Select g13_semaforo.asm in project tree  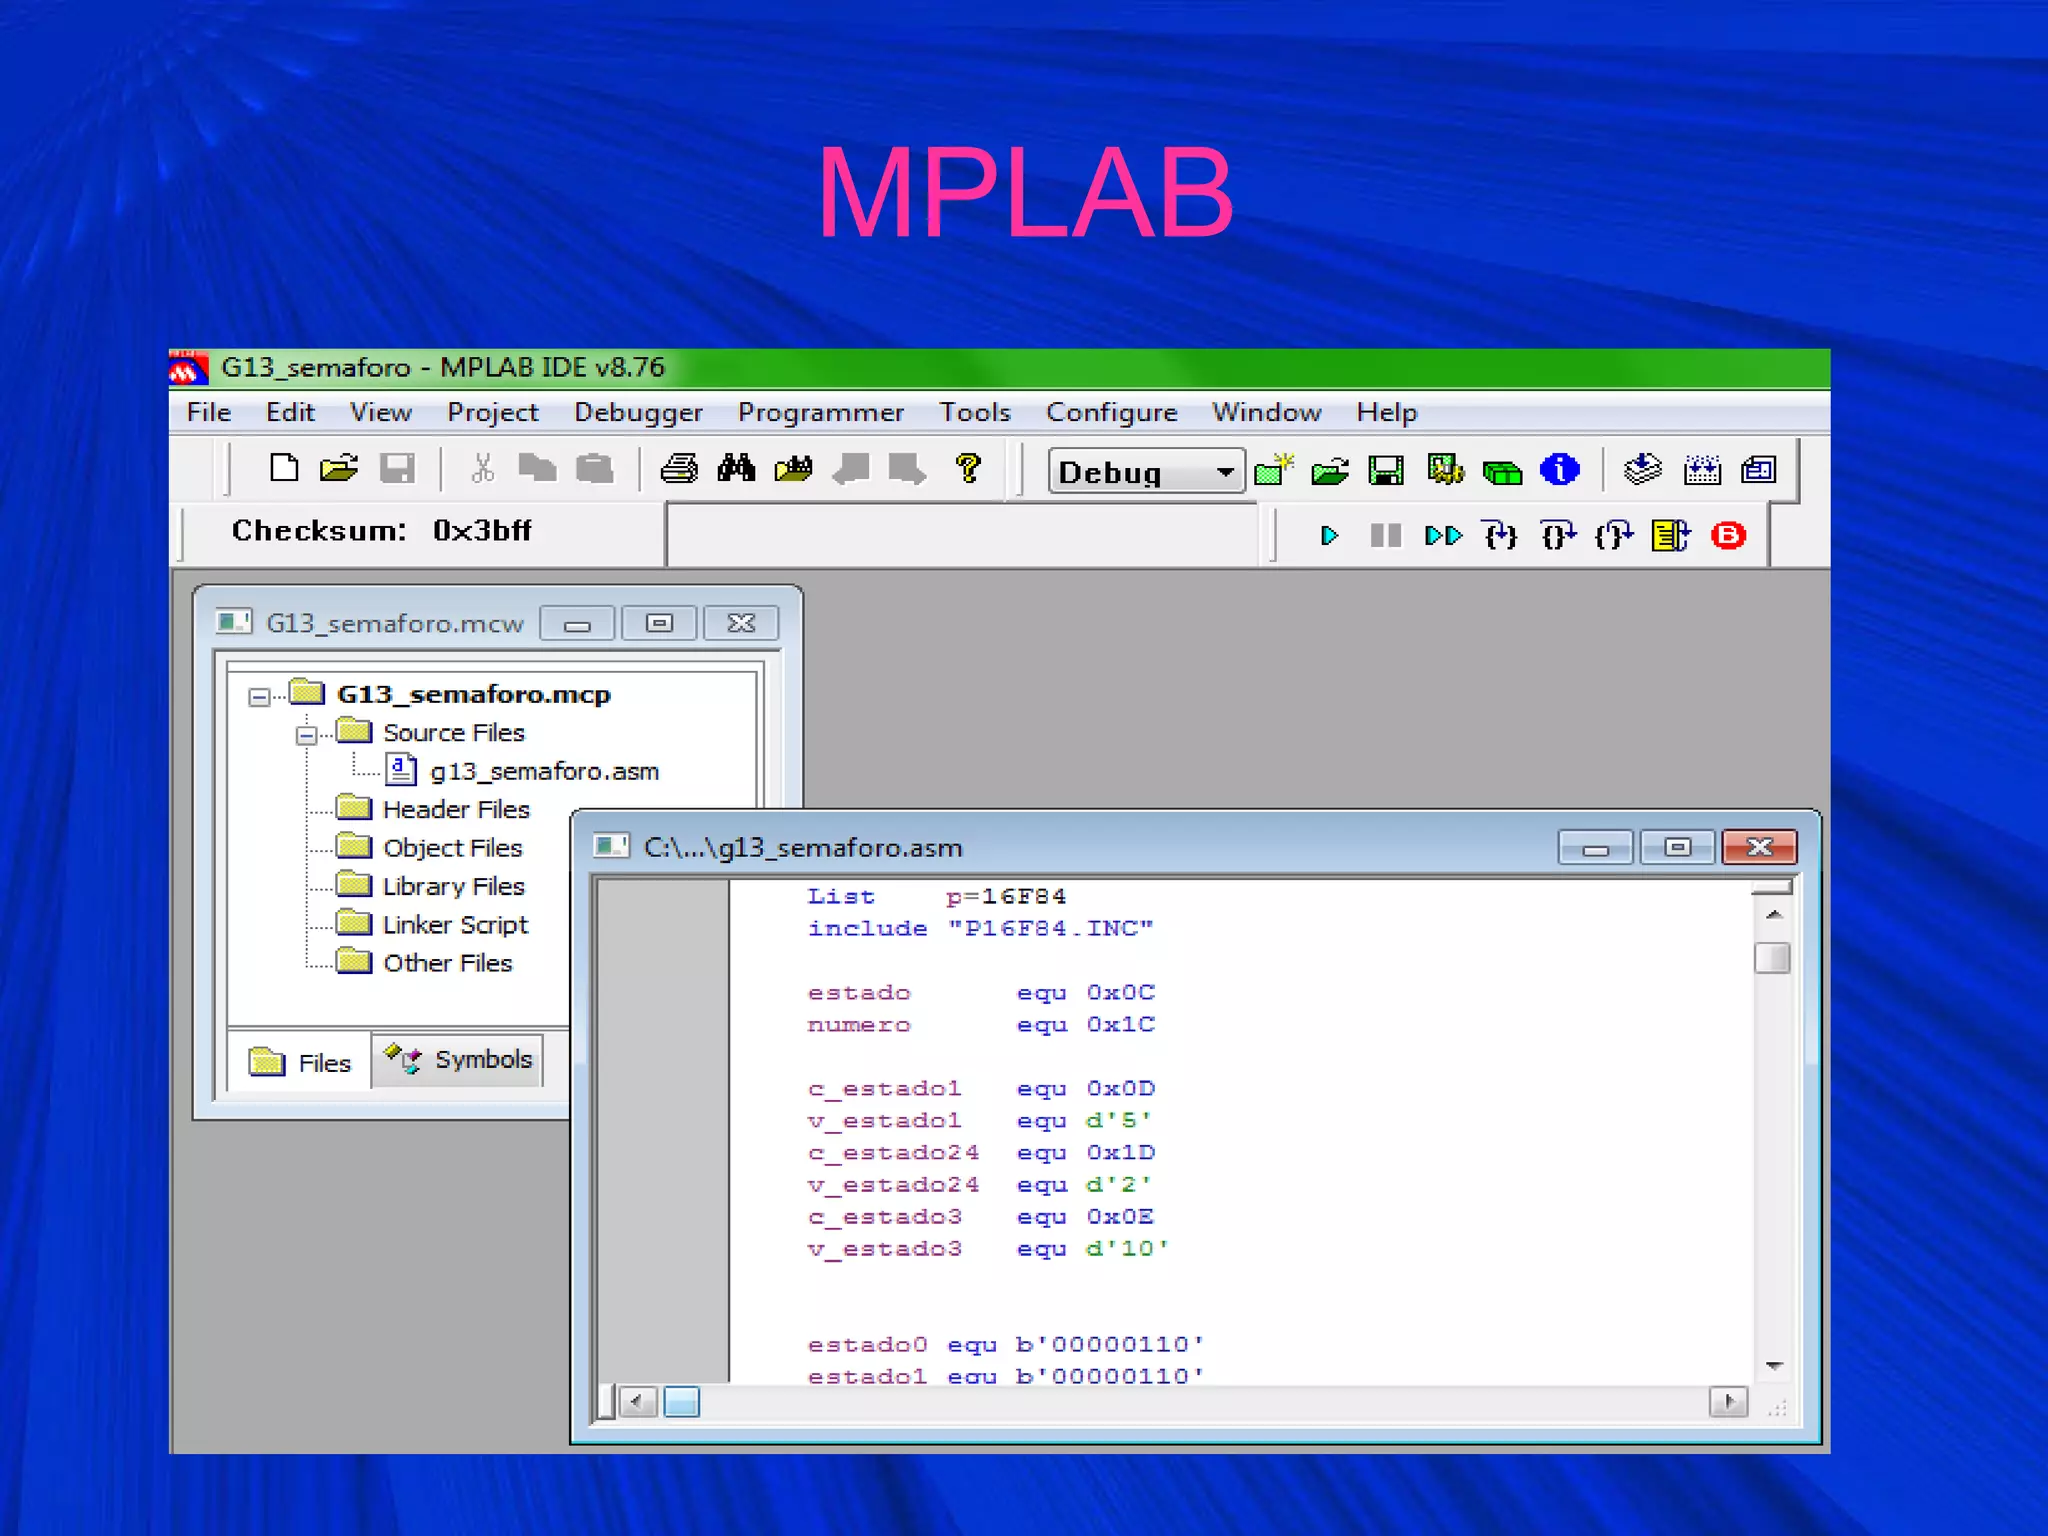544,771
